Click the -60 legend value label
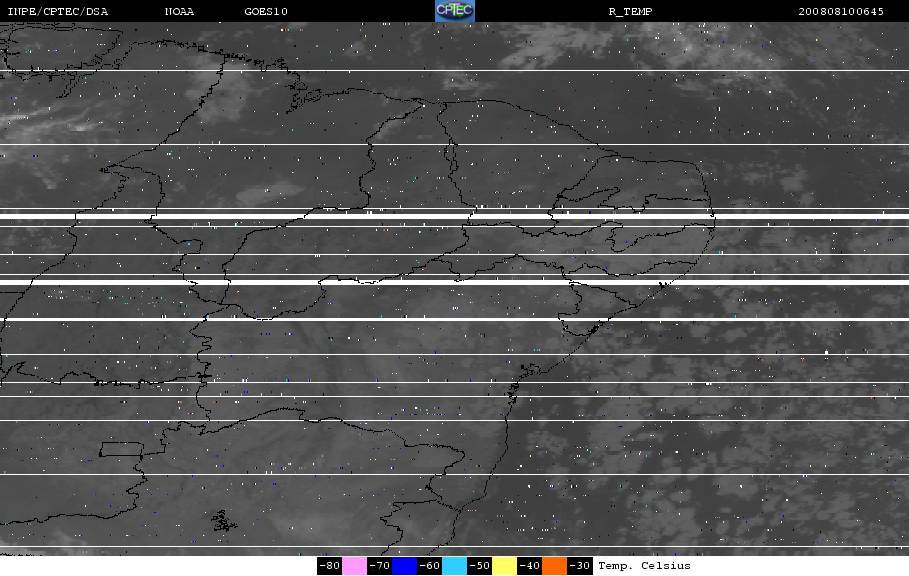Viewport: 909px width, 576px height. (430, 566)
